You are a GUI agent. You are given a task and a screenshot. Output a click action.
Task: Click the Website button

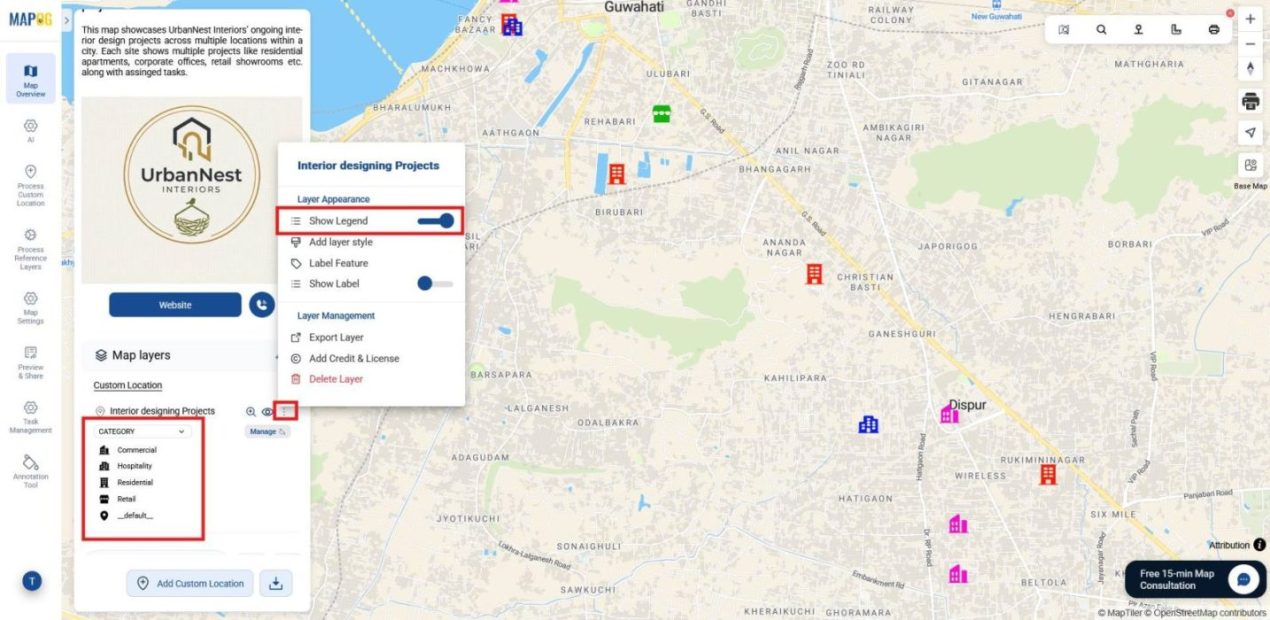(x=175, y=304)
